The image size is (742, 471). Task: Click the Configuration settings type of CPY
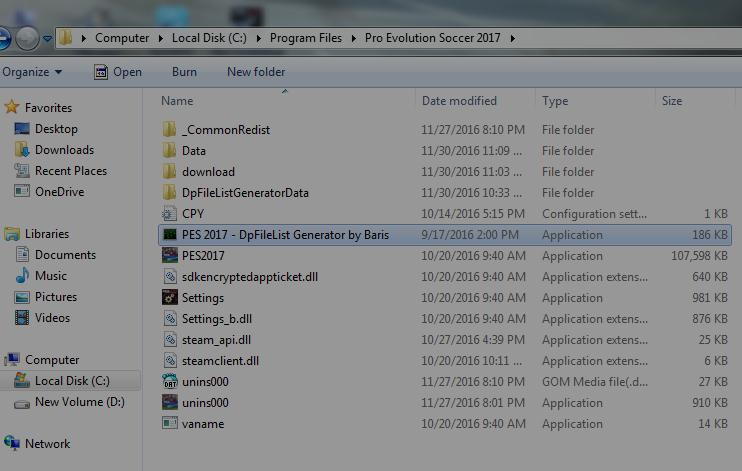pyautogui.click(x=594, y=214)
